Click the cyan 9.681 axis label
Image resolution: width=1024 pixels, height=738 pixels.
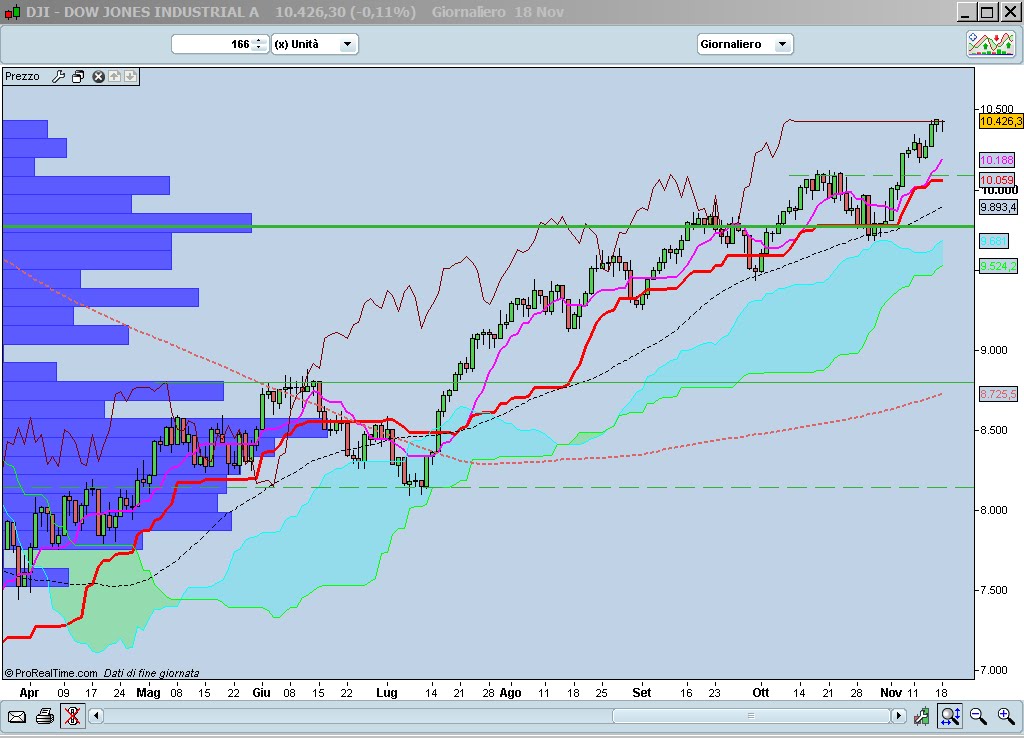click(994, 241)
